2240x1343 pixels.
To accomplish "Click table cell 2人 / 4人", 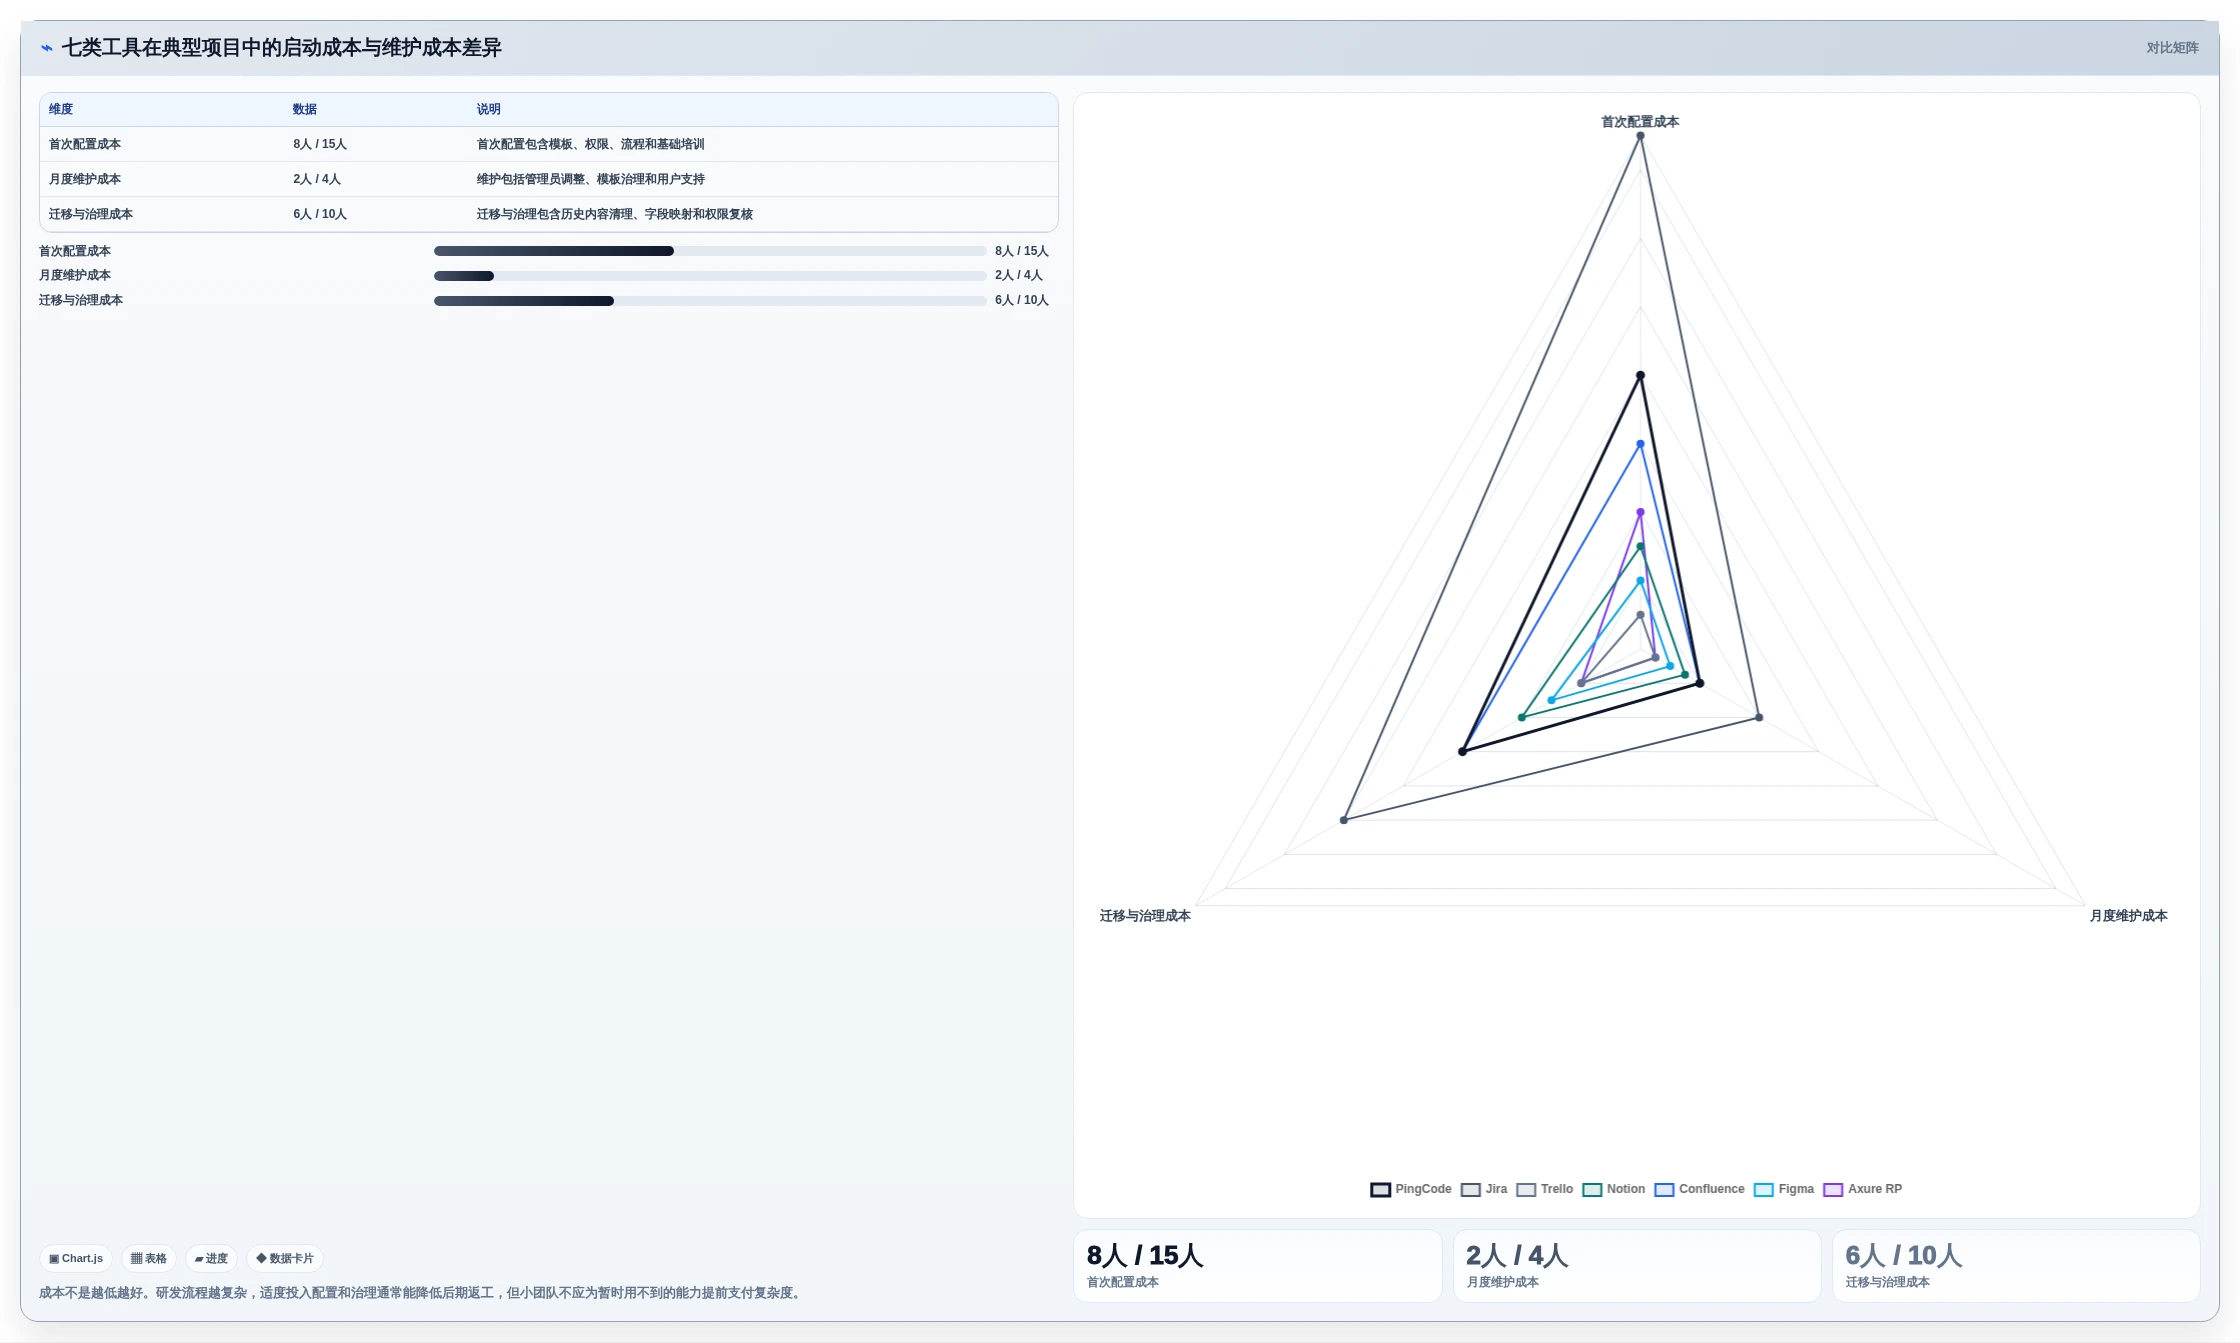I will coord(317,179).
